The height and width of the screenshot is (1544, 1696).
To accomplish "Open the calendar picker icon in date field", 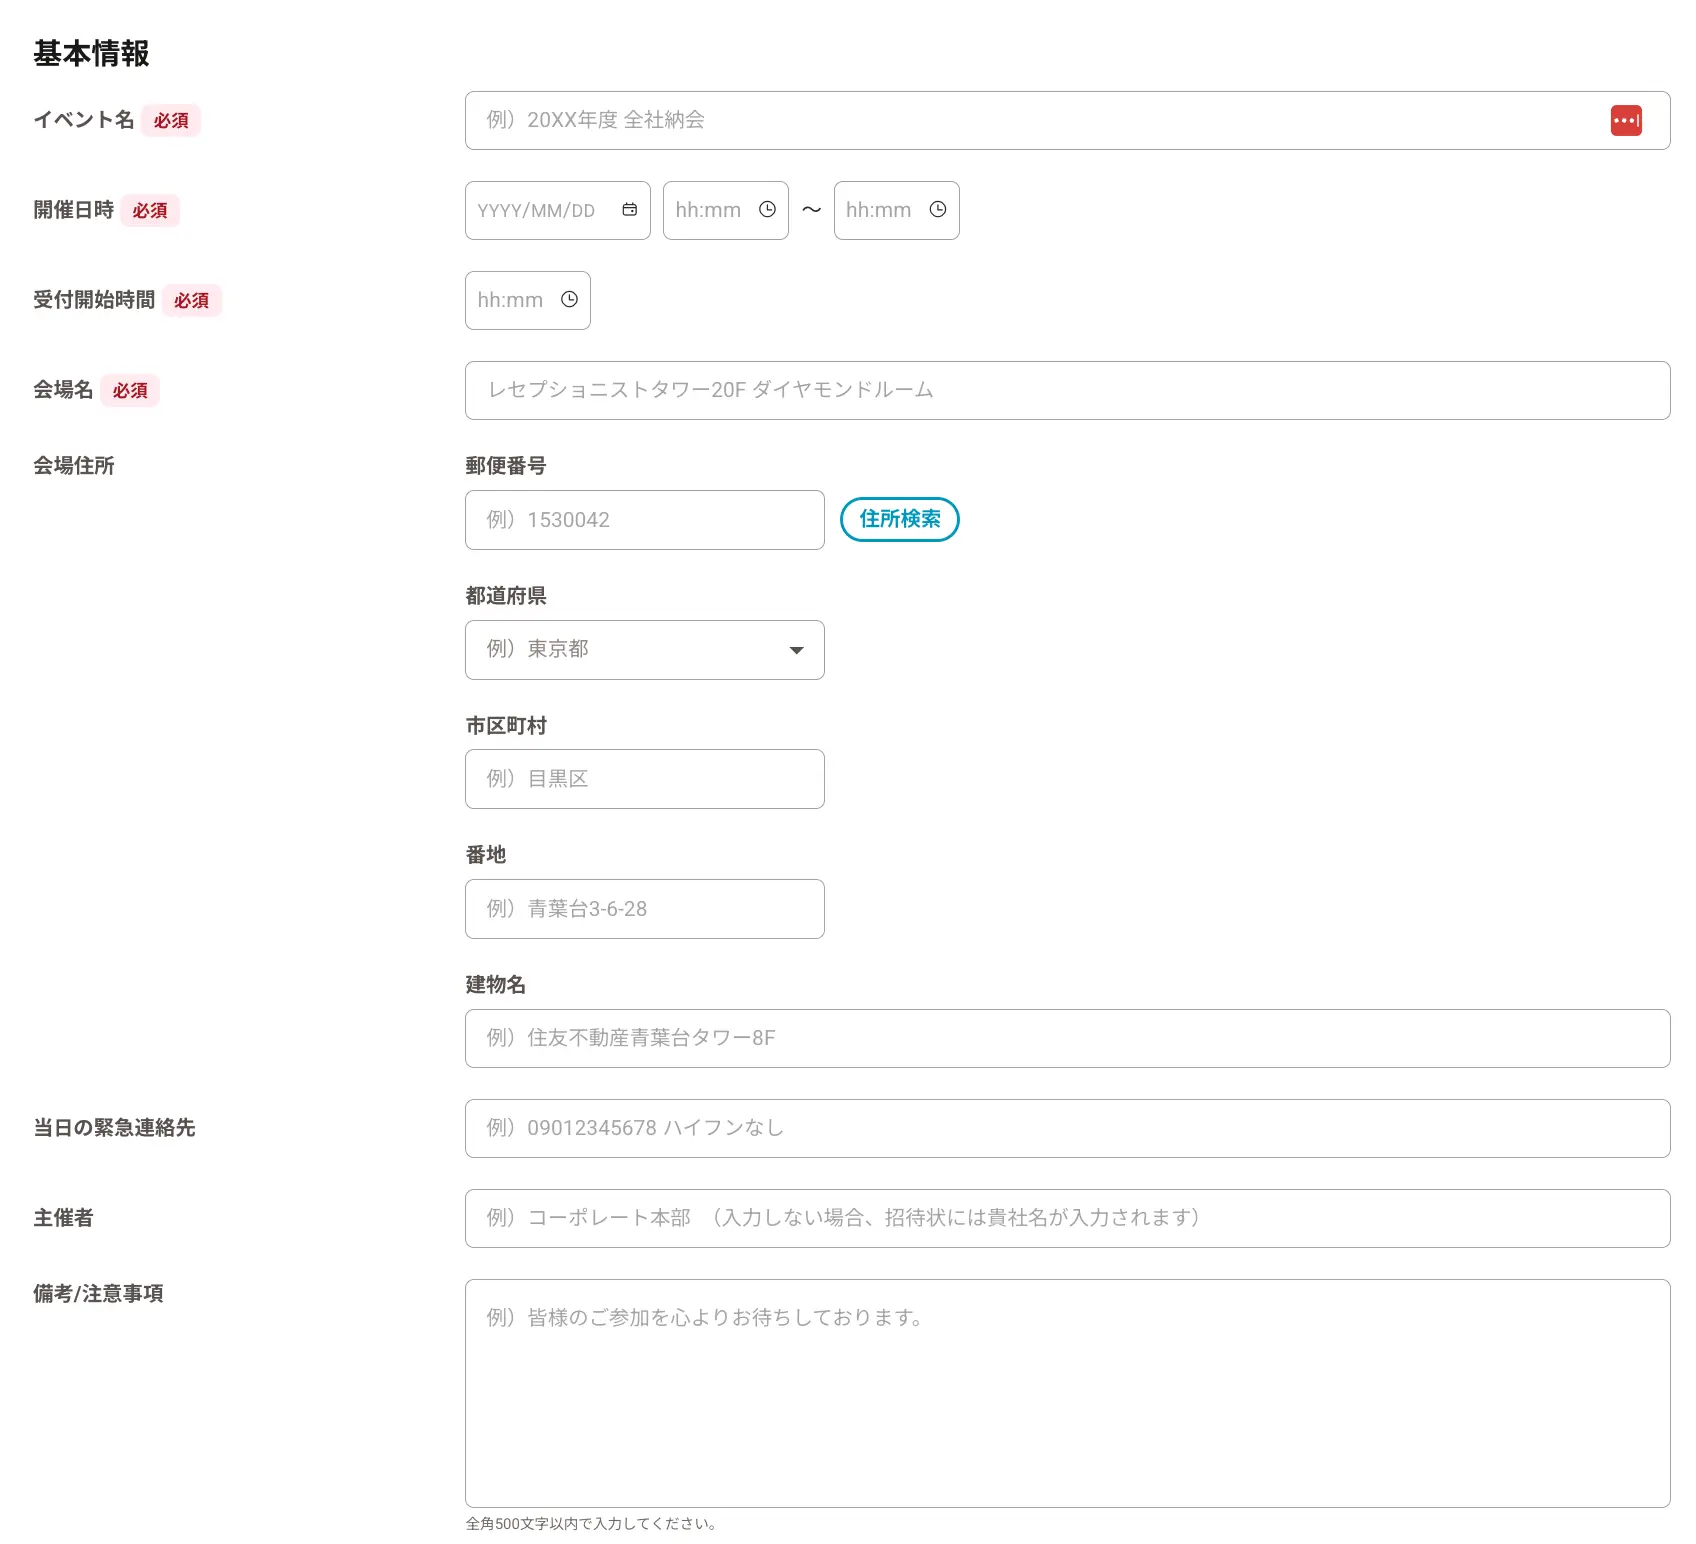I will coord(630,209).
